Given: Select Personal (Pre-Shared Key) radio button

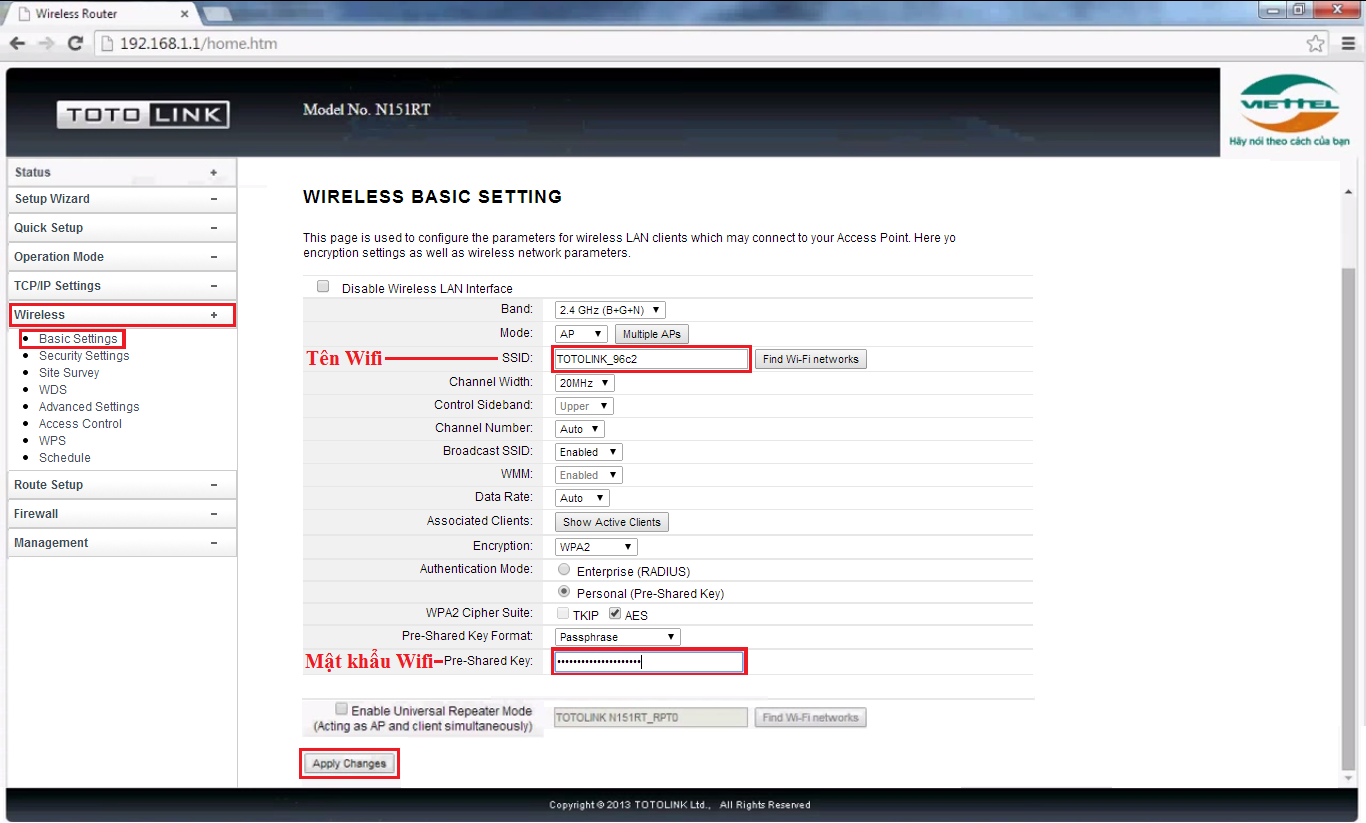Looking at the screenshot, I should pyautogui.click(x=564, y=592).
